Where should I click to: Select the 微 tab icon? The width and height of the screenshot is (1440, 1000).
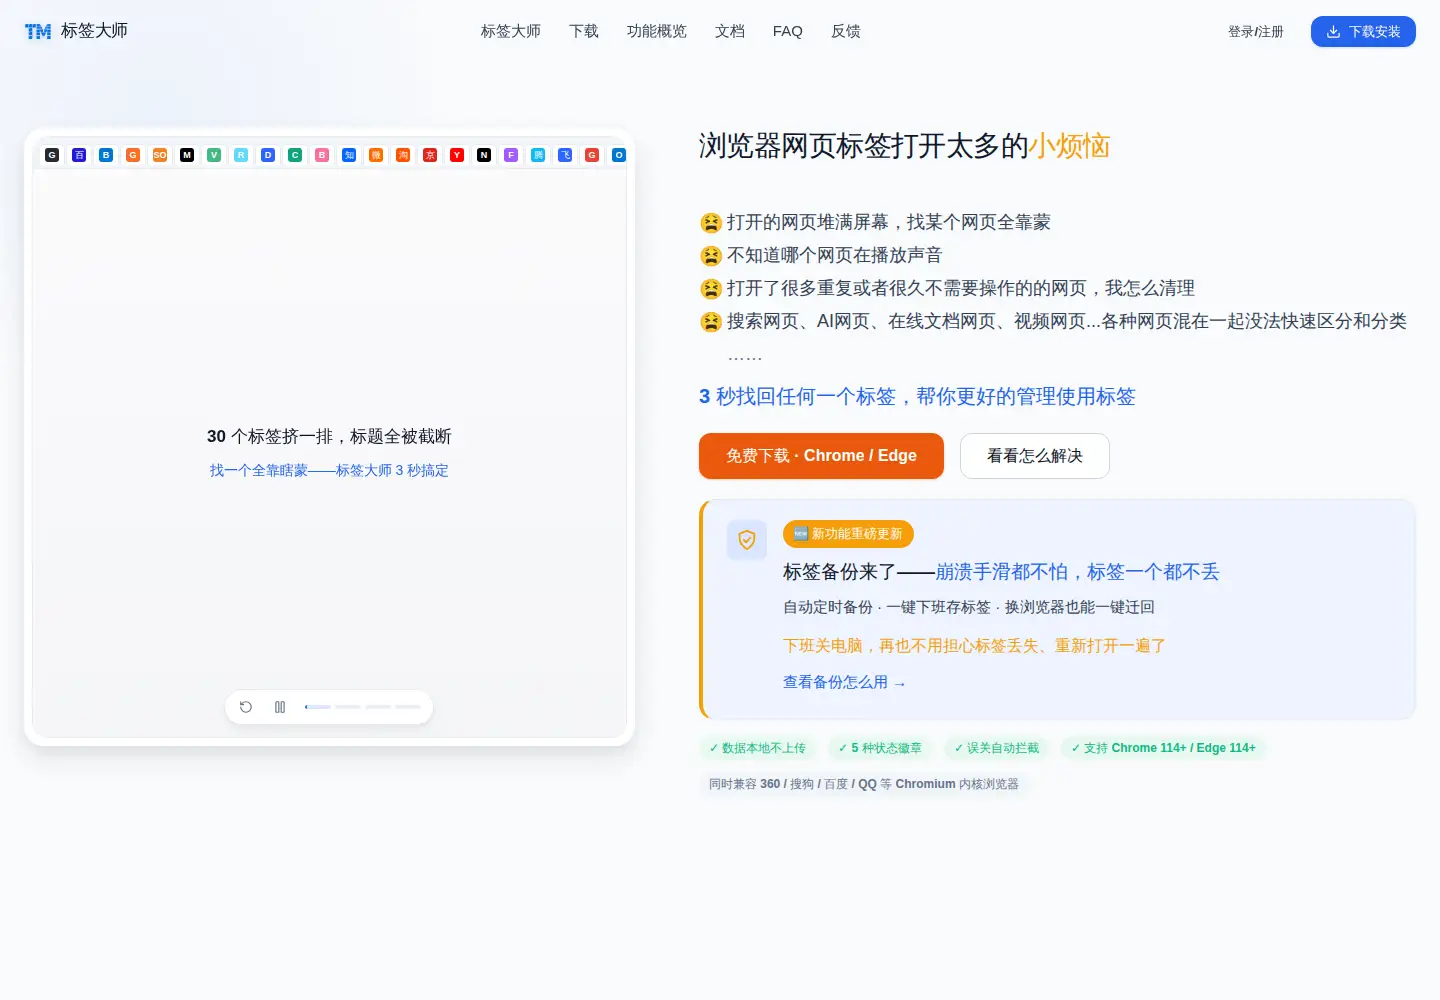376,155
